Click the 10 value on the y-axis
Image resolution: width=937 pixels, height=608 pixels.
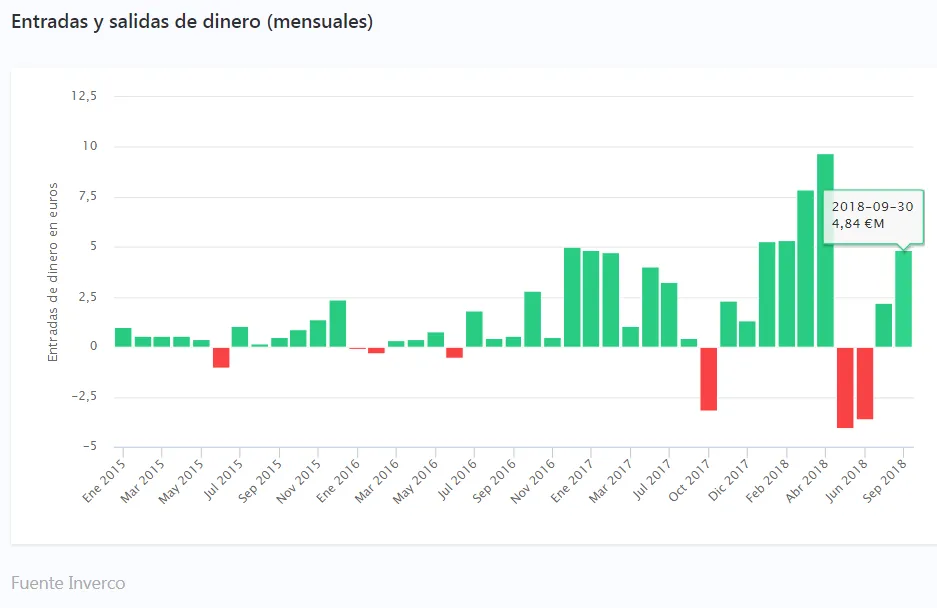[91, 146]
